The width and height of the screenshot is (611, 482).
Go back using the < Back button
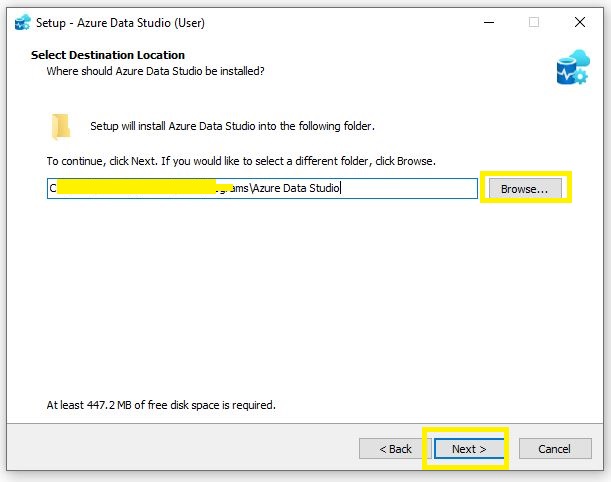coord(395,449)
